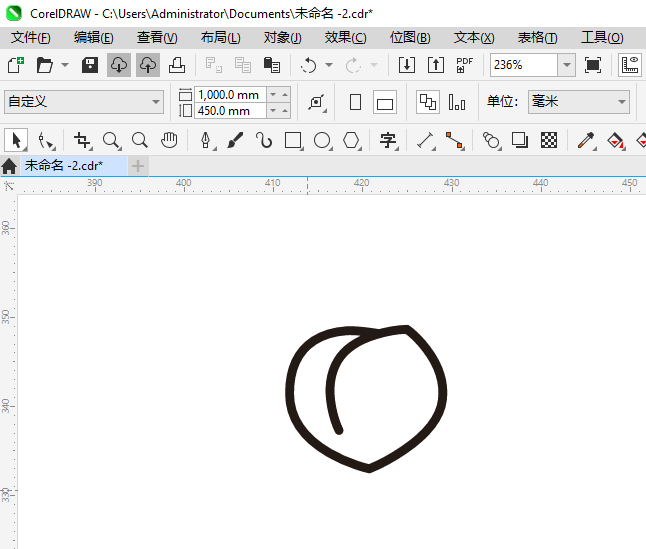
Task: Click the Paste clipboard icon
Action: (x=272, y=65)
